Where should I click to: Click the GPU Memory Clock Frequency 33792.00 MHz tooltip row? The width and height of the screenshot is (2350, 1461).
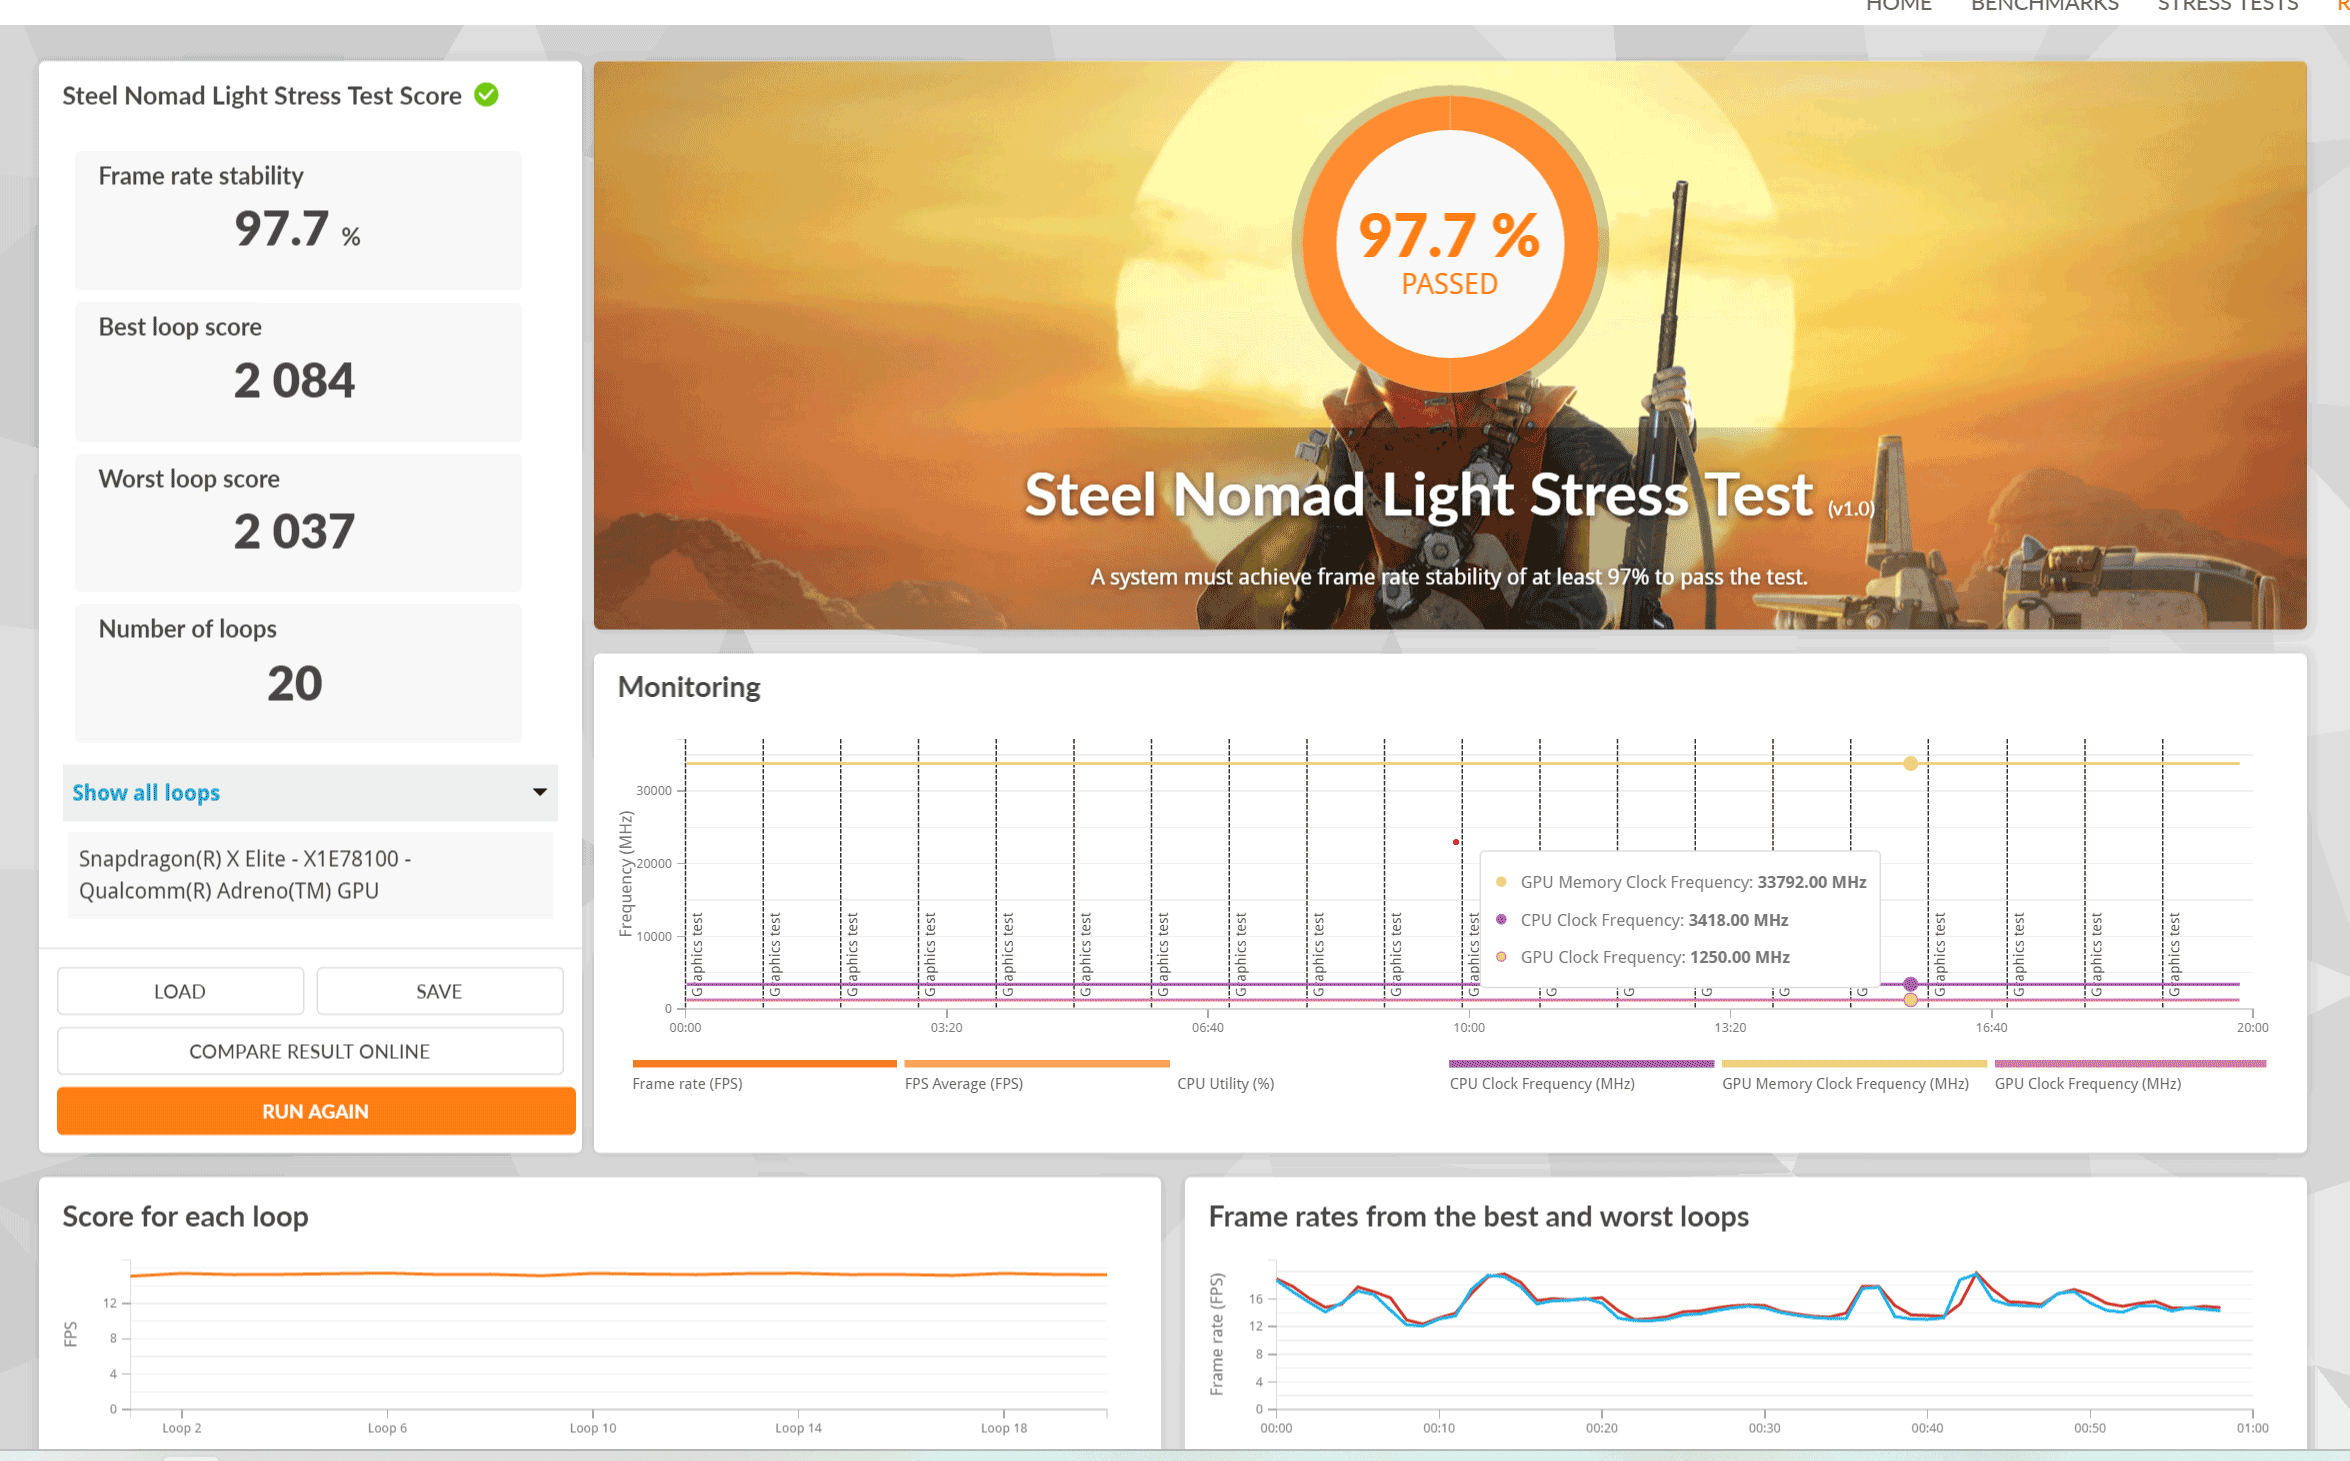click(1681, 882)
